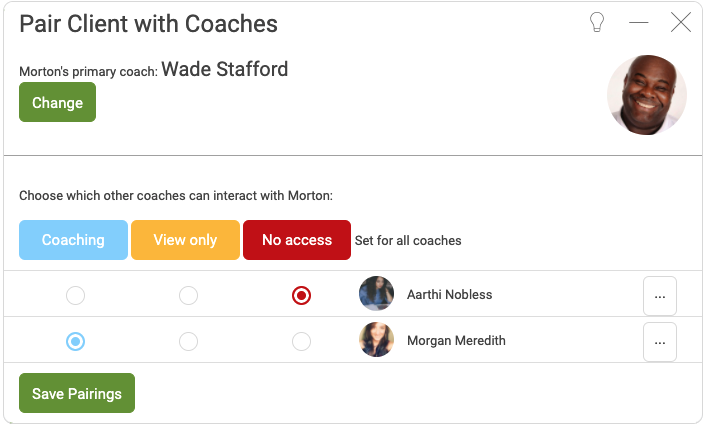
Task: Open Aarthi Nobless's more options menu
Action: [660, 296]
